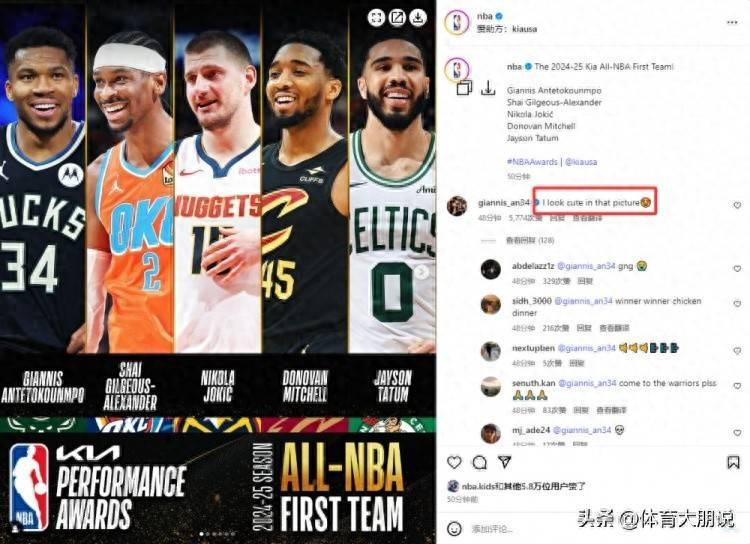The image size is (750, 544).
Task: Click the open-in-new-window icon on the image
Action: (397, 18)
